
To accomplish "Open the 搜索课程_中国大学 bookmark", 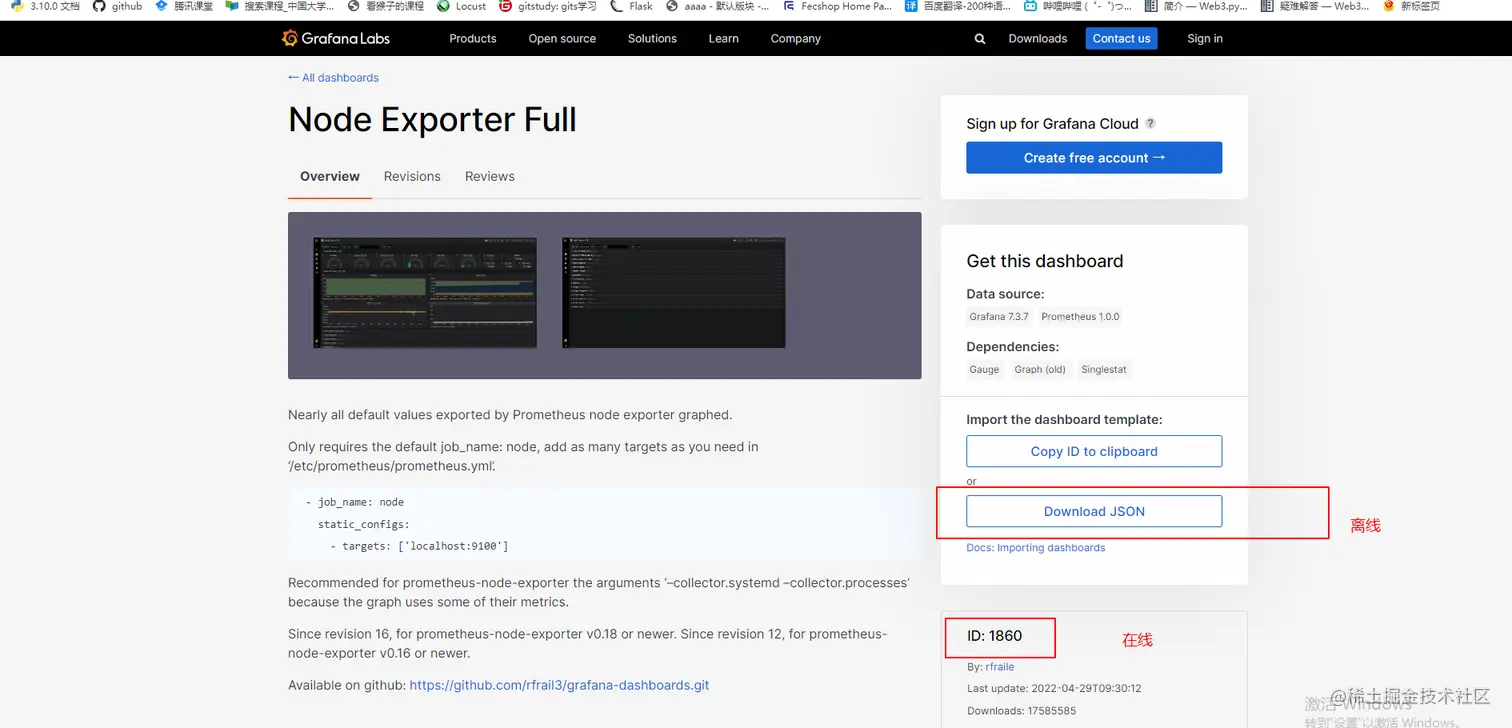I will pyautogui.click(x=280, y=6).
